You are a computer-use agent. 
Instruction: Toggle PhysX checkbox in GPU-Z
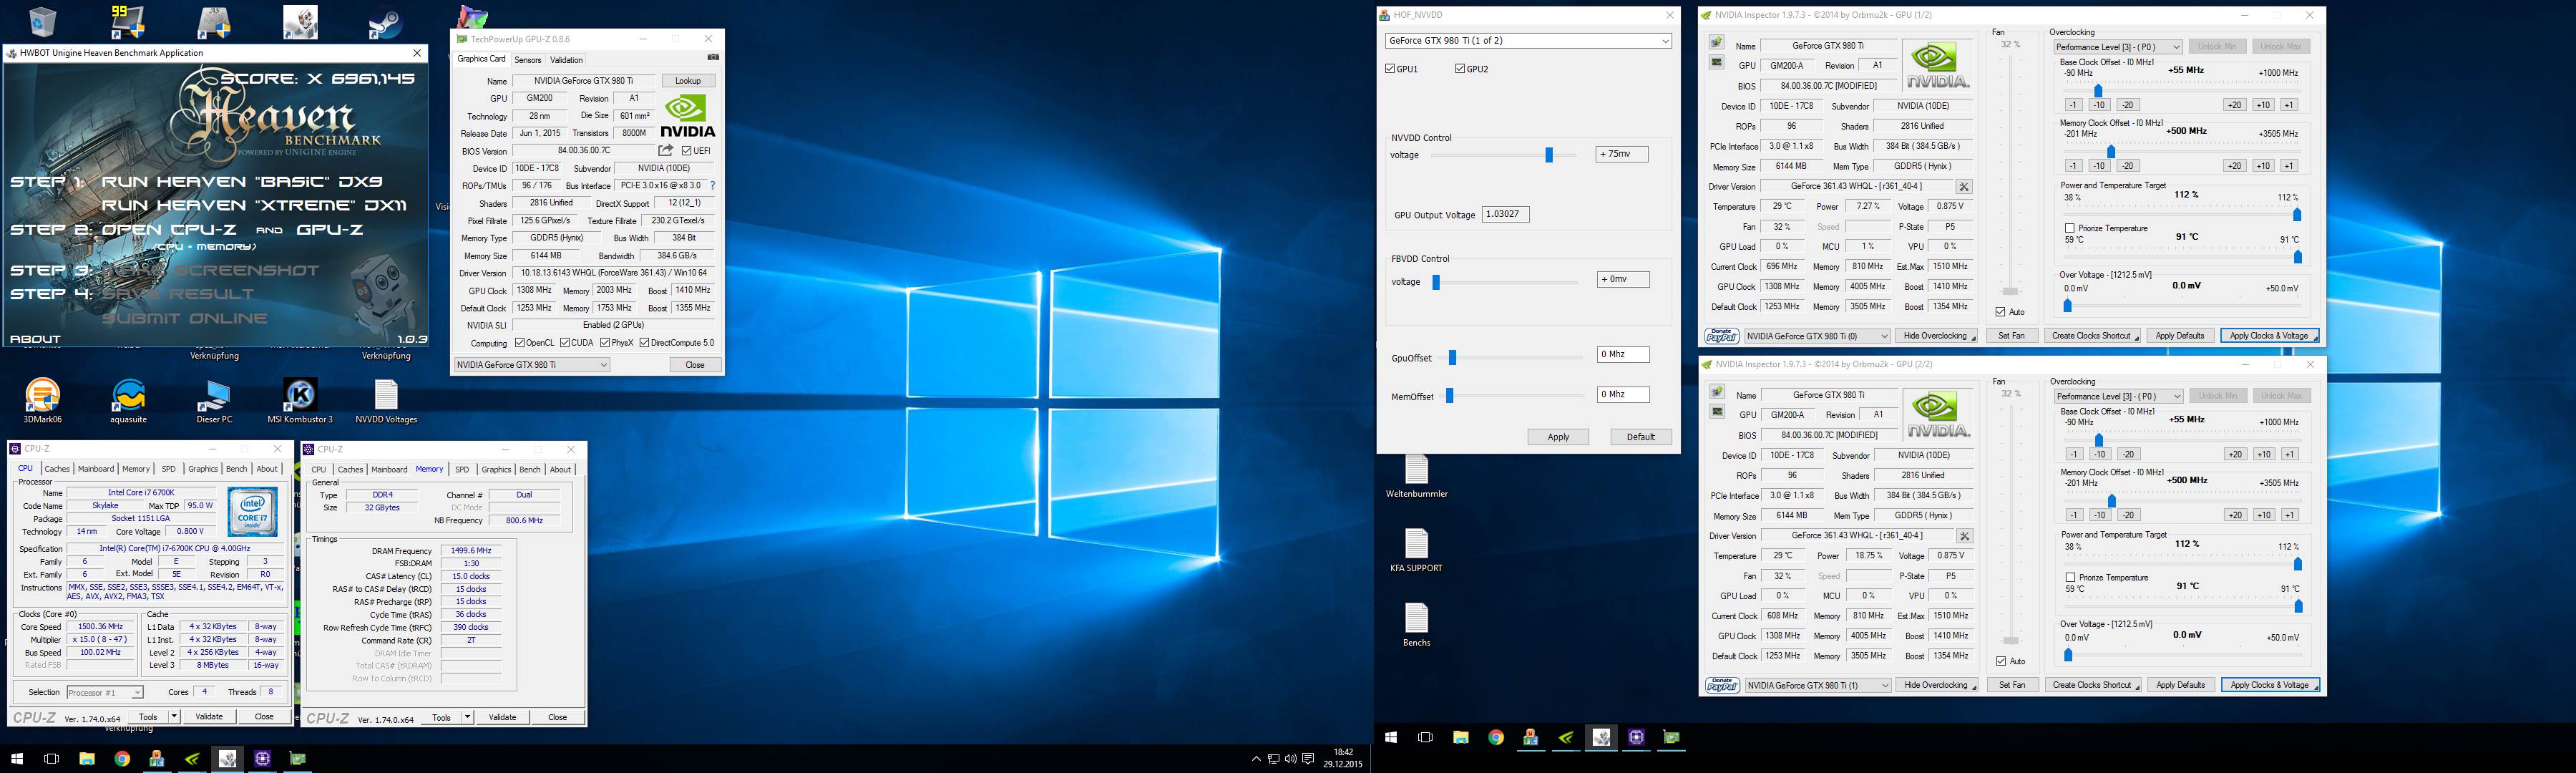[605, 343]
